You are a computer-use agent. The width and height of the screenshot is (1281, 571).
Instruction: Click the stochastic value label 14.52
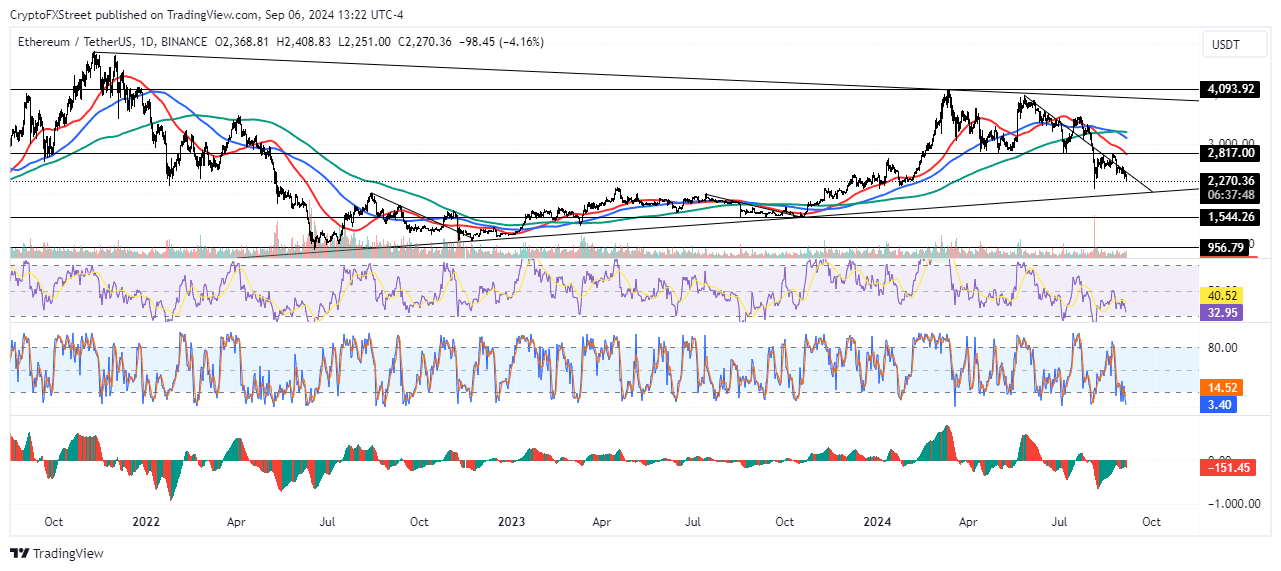[1224, 387]
